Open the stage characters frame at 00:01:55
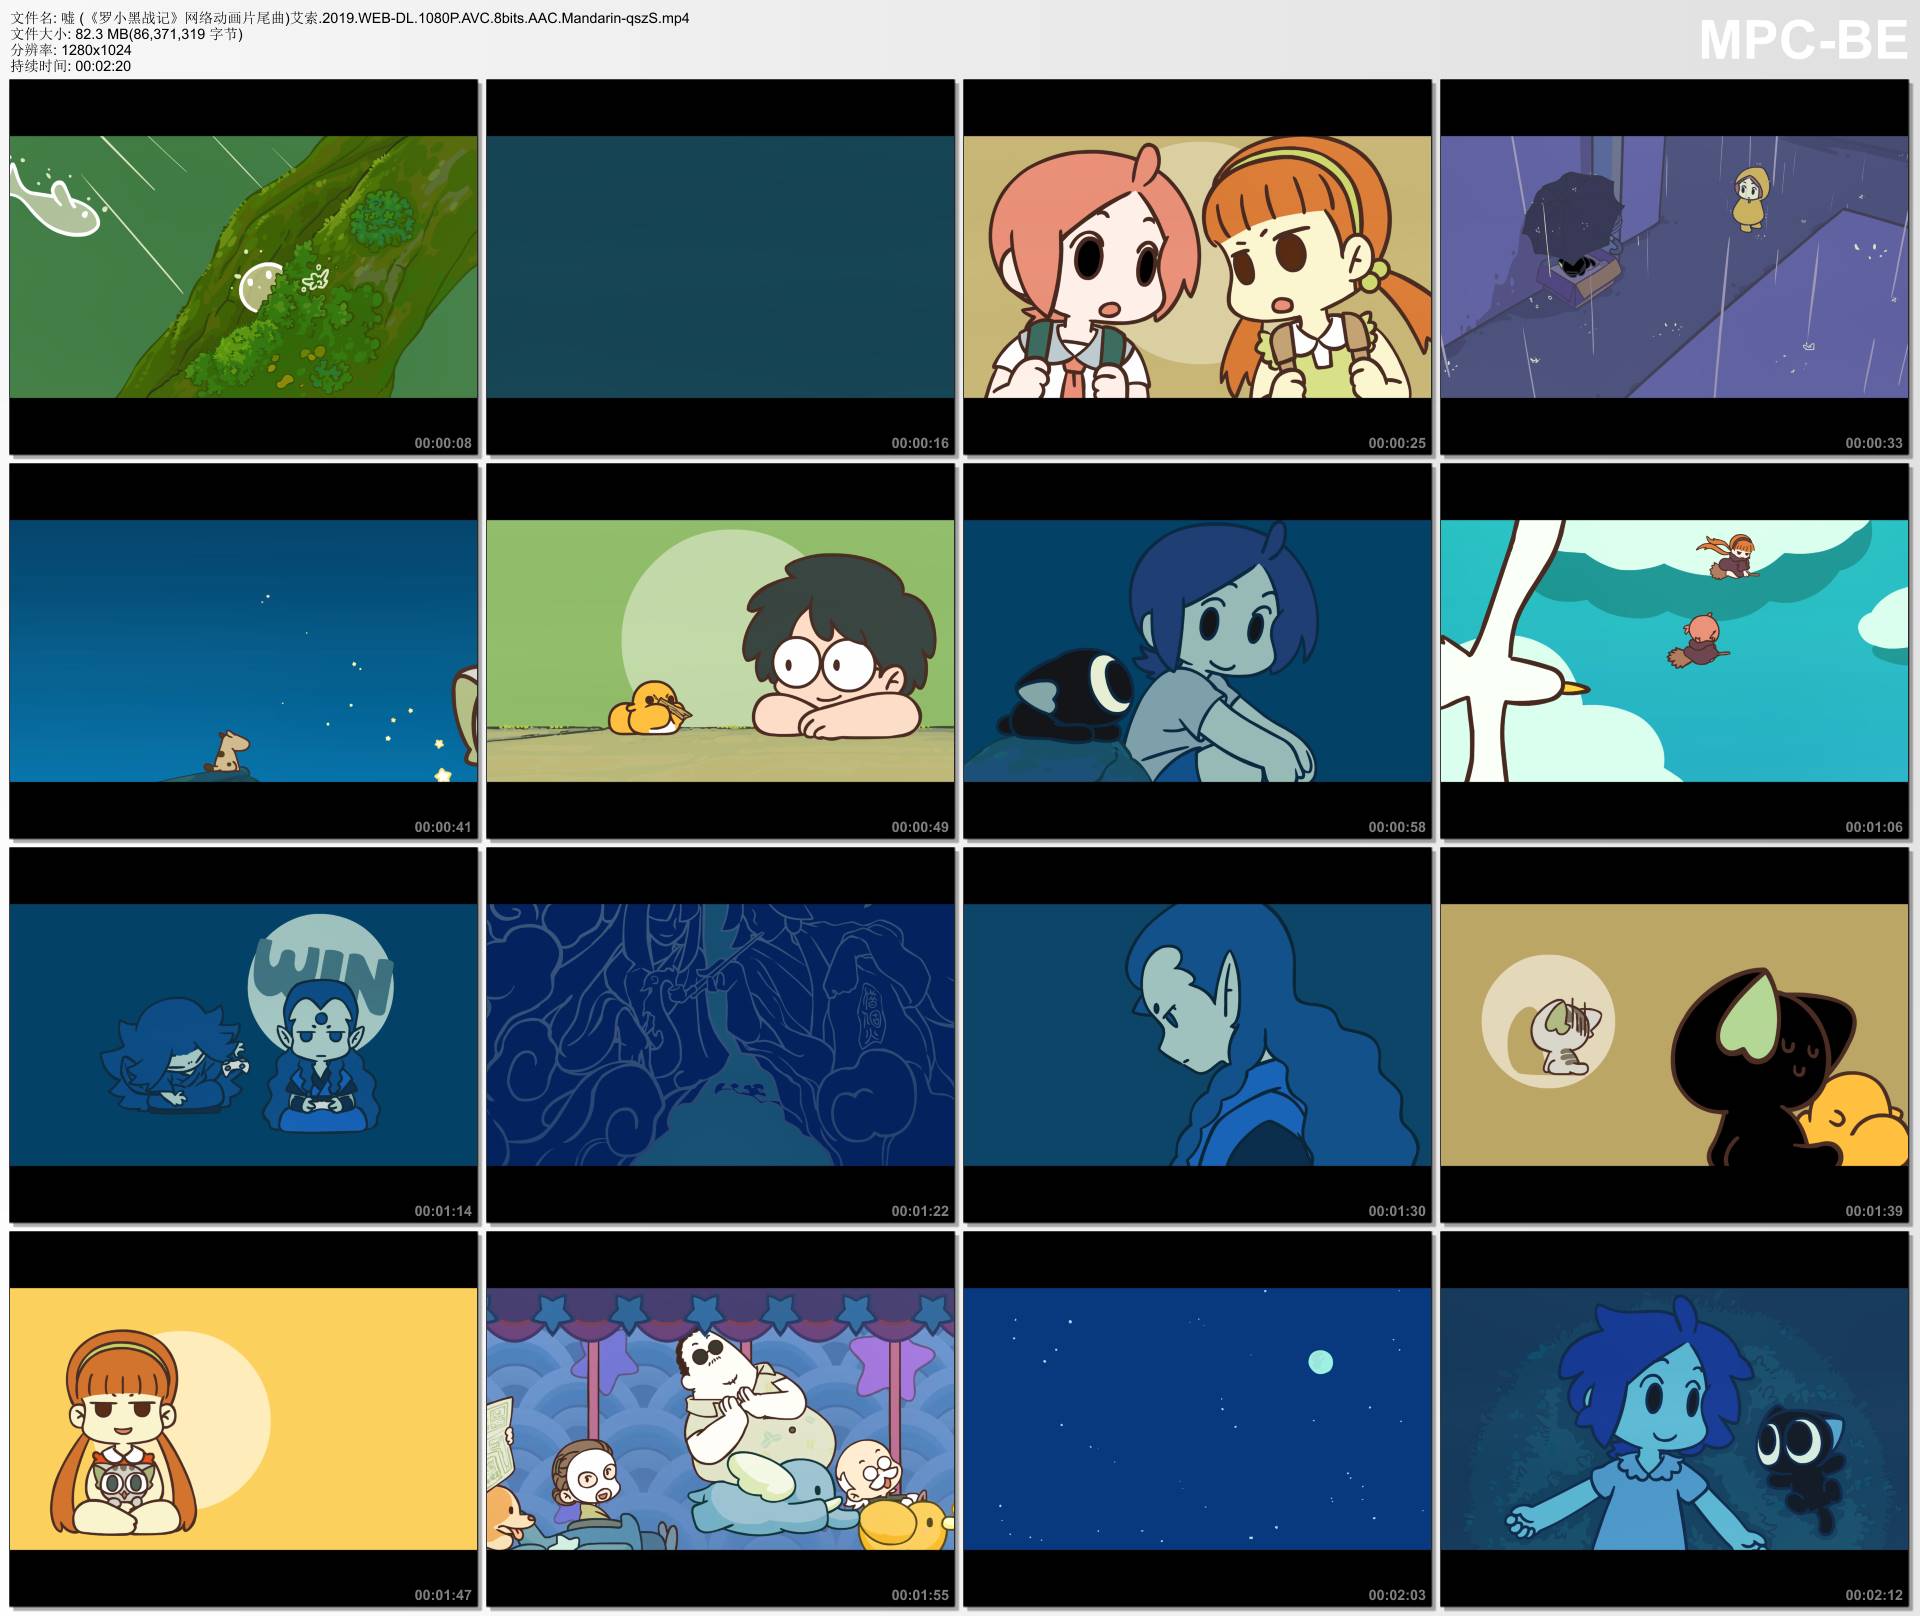The width and height of the screenshot is (1920, 1616). (721, 1419)
